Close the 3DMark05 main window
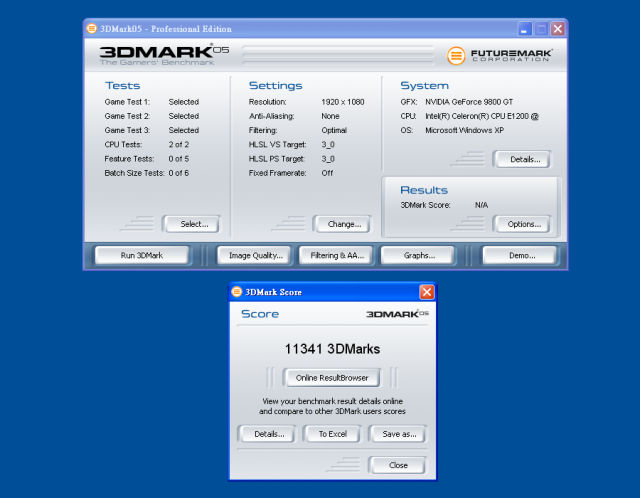640x498 pixels. 558,29
